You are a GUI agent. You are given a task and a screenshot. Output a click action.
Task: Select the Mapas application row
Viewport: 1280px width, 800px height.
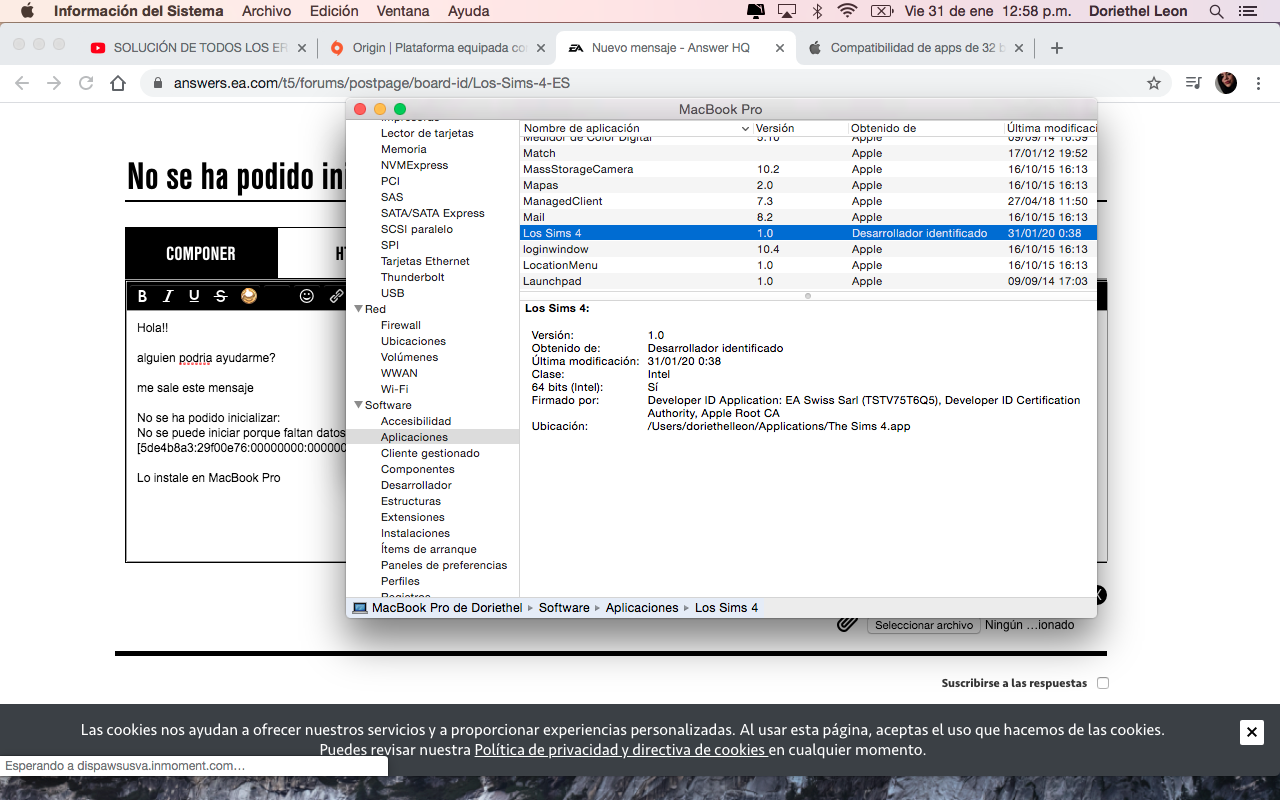pos(808,185)
